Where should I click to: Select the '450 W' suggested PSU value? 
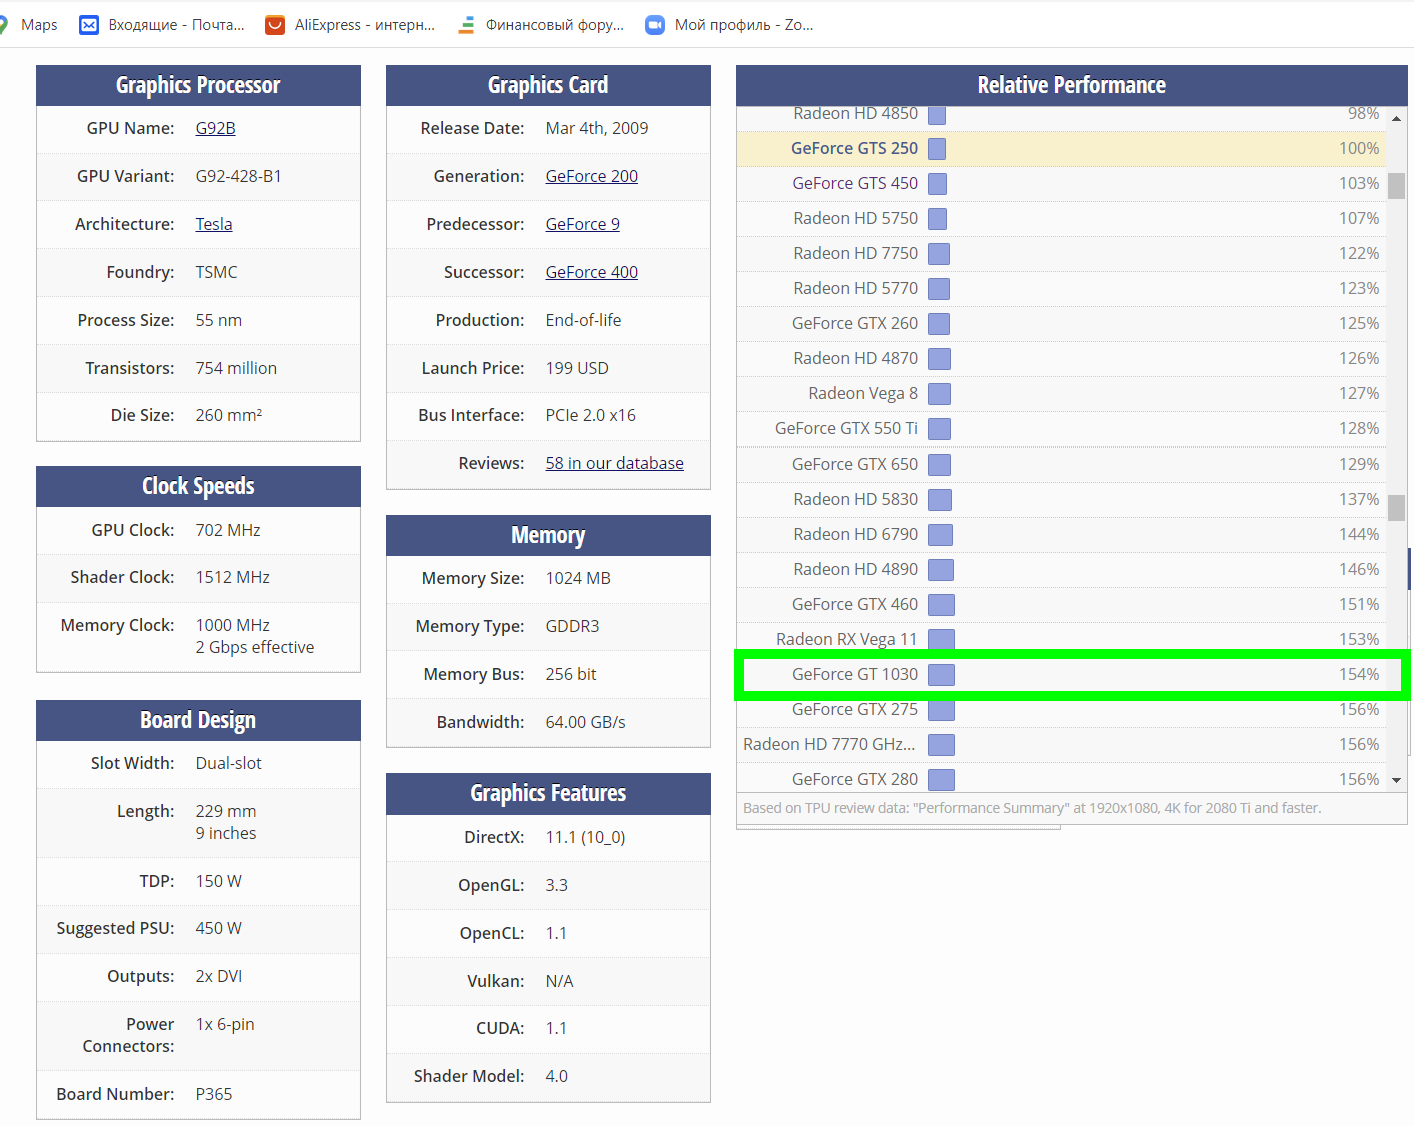[218, 928]
